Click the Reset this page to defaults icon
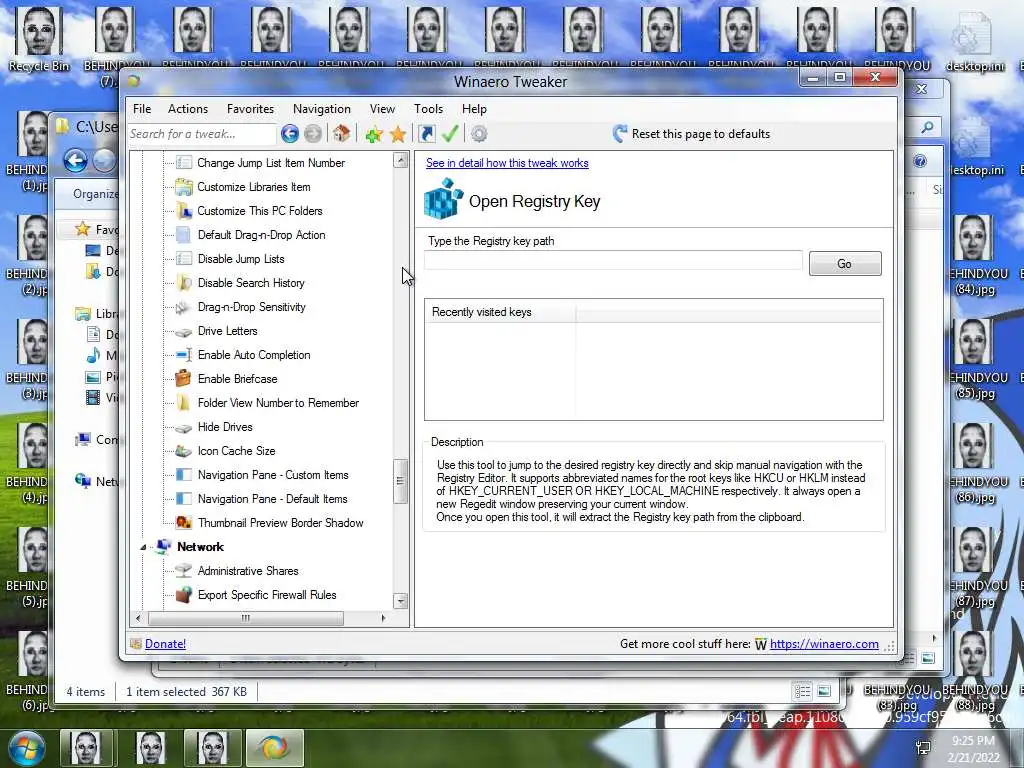 click(620, 134)
